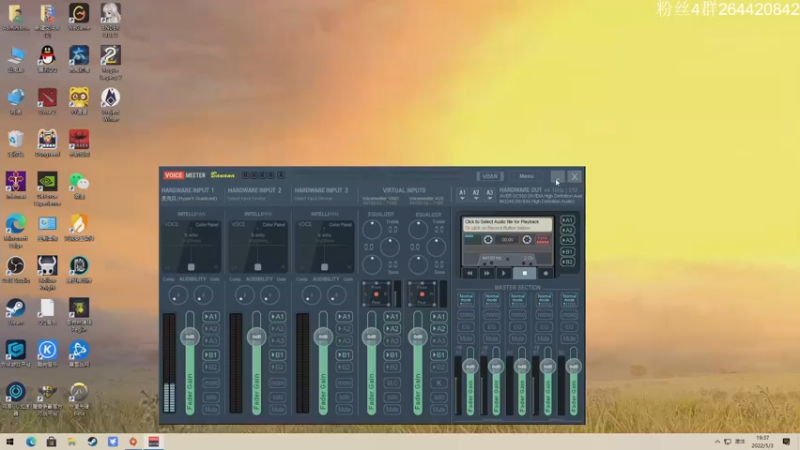Open the taskbar clock and date
800x450 pixels.
(x=762, y=442)
